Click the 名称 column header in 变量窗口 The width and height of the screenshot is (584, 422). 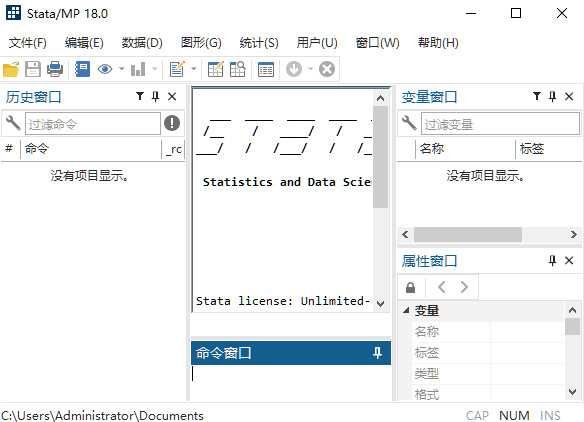click(465, 149)
